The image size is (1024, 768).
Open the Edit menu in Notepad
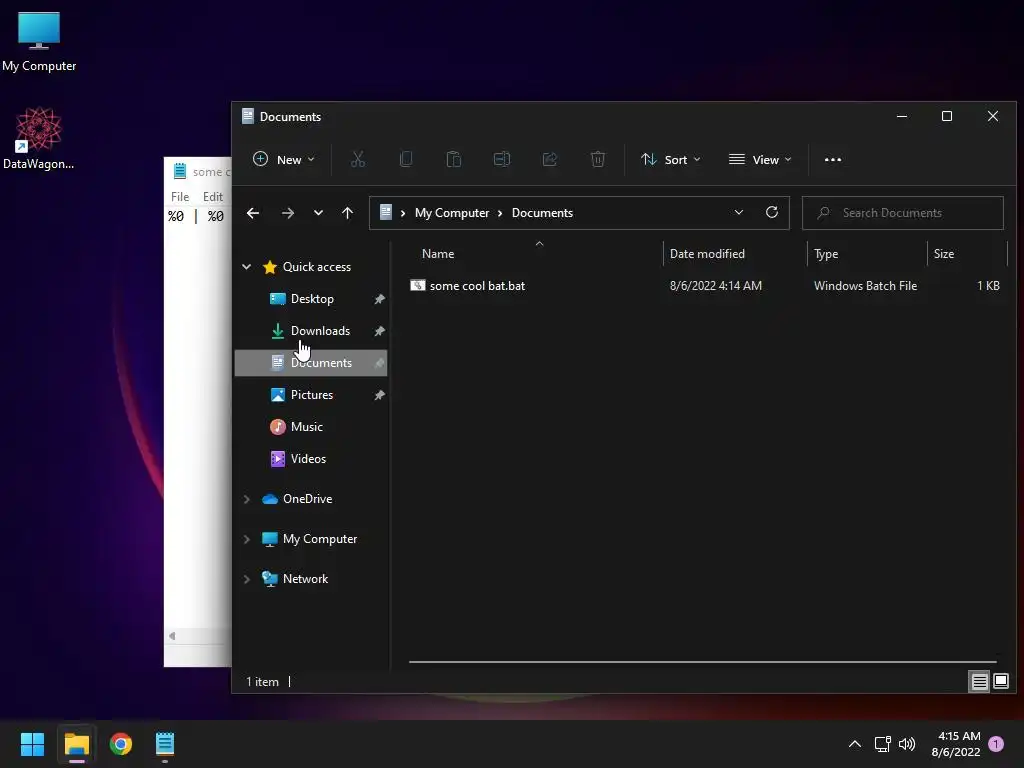pyautogui.click(x=212, y=197)
